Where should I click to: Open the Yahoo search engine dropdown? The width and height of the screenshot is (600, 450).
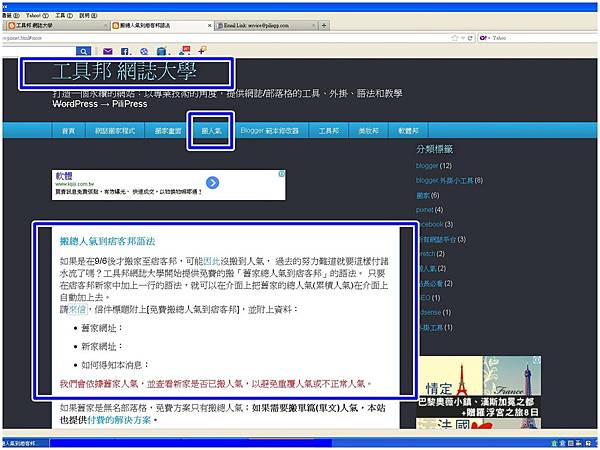[484, 38]
